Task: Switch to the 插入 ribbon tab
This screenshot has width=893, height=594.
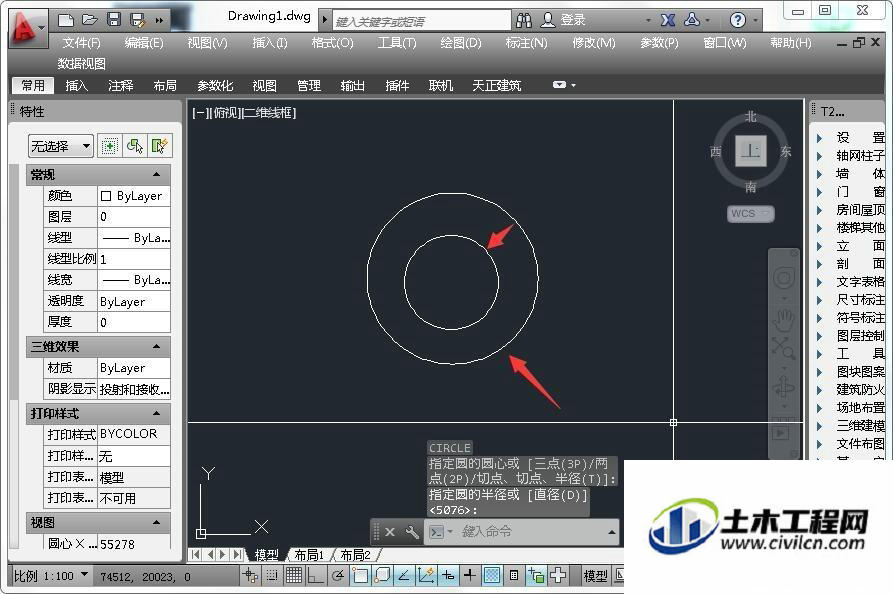Action: [x=76, y=85]
